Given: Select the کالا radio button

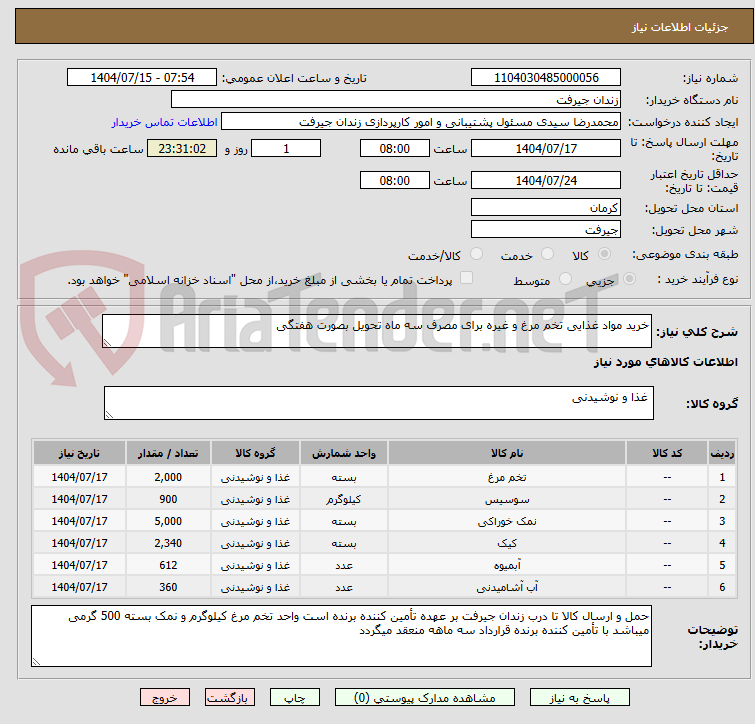Looking at the screenshot, I should coord(604,254).
